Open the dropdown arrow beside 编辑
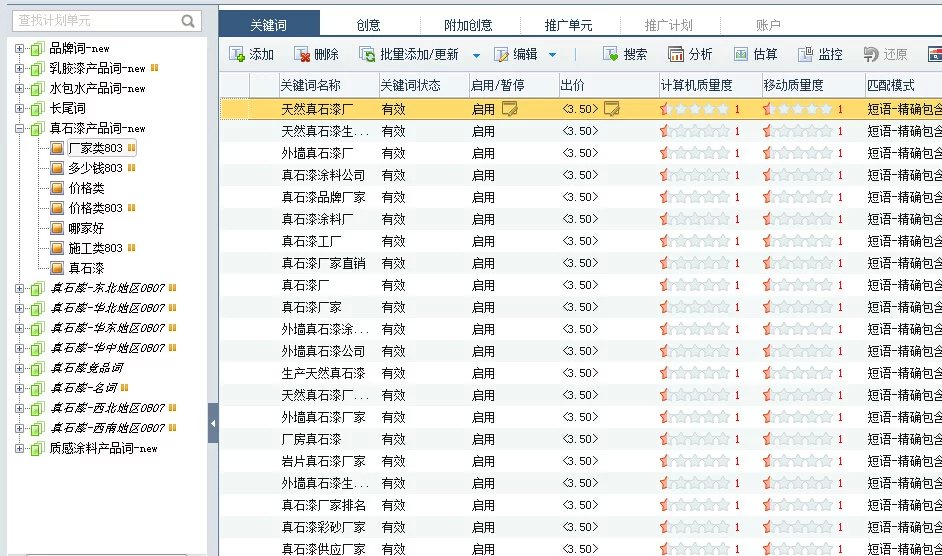Screen dimensions: 942x556 [553, 55]
